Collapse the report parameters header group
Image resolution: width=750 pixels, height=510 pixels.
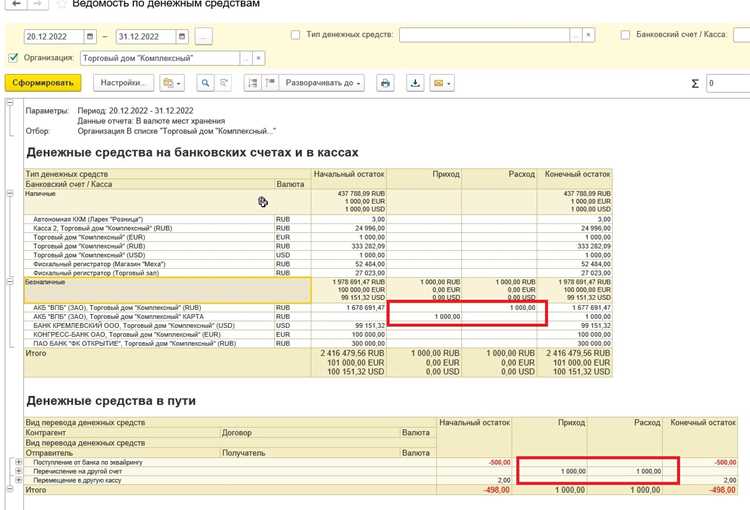tap(10, 102)
